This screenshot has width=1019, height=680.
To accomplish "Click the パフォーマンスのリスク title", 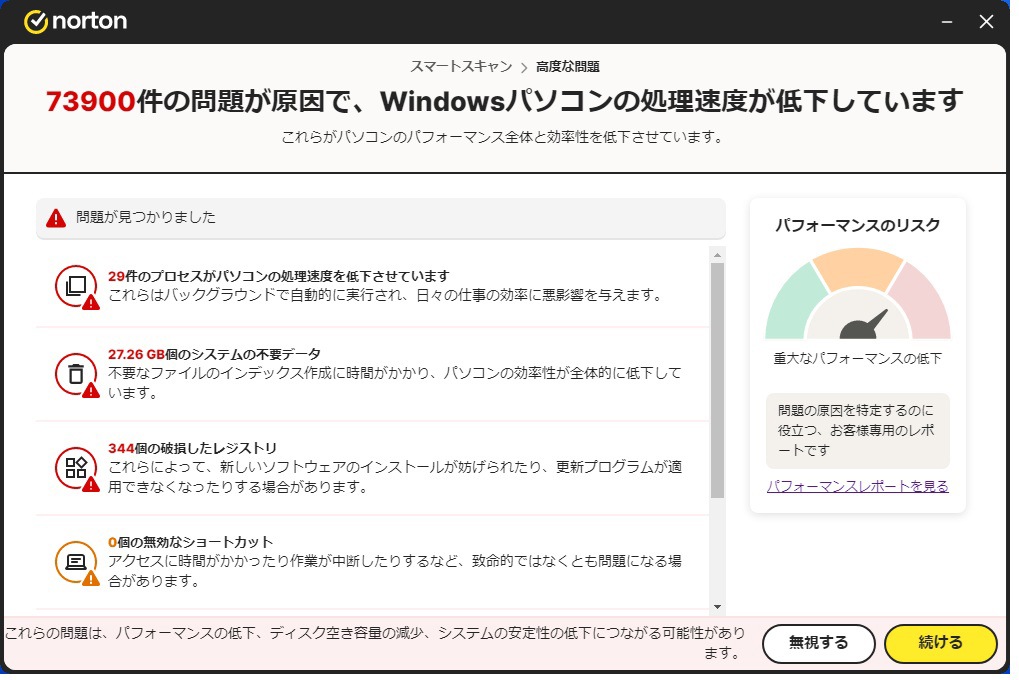I will tap(857, 226).
